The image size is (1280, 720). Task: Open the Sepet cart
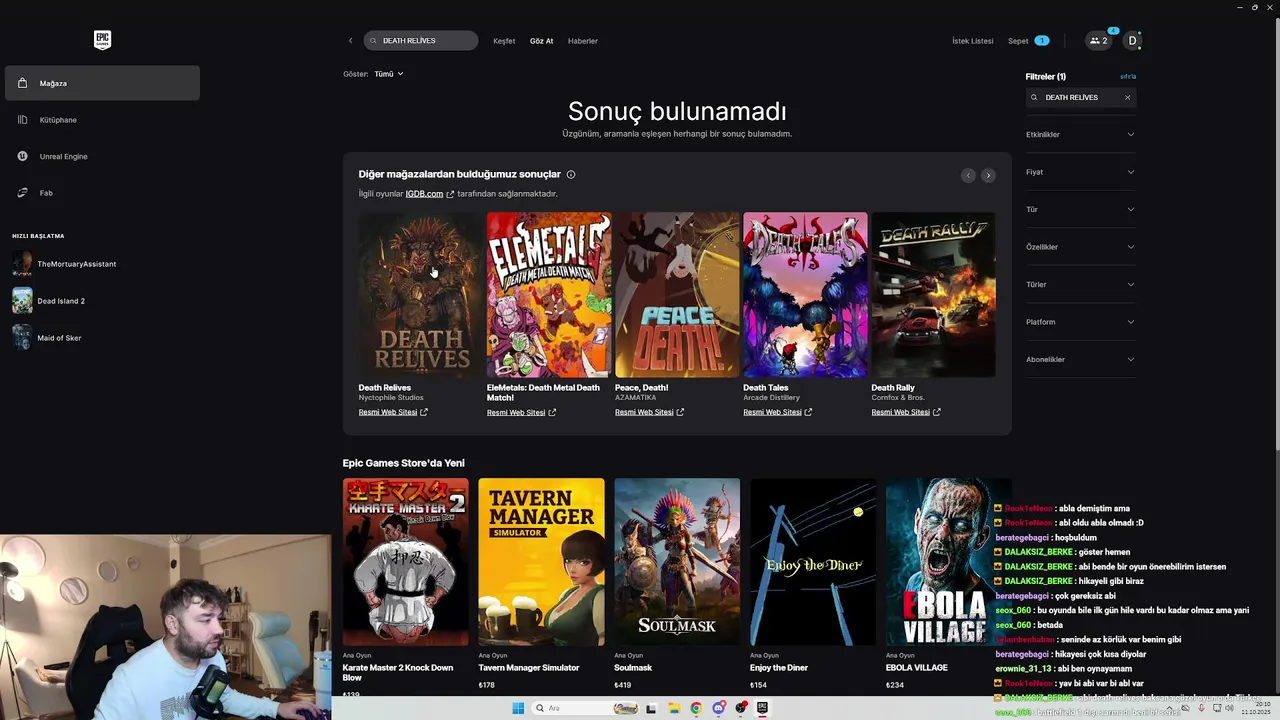[x=1028, y=41]
